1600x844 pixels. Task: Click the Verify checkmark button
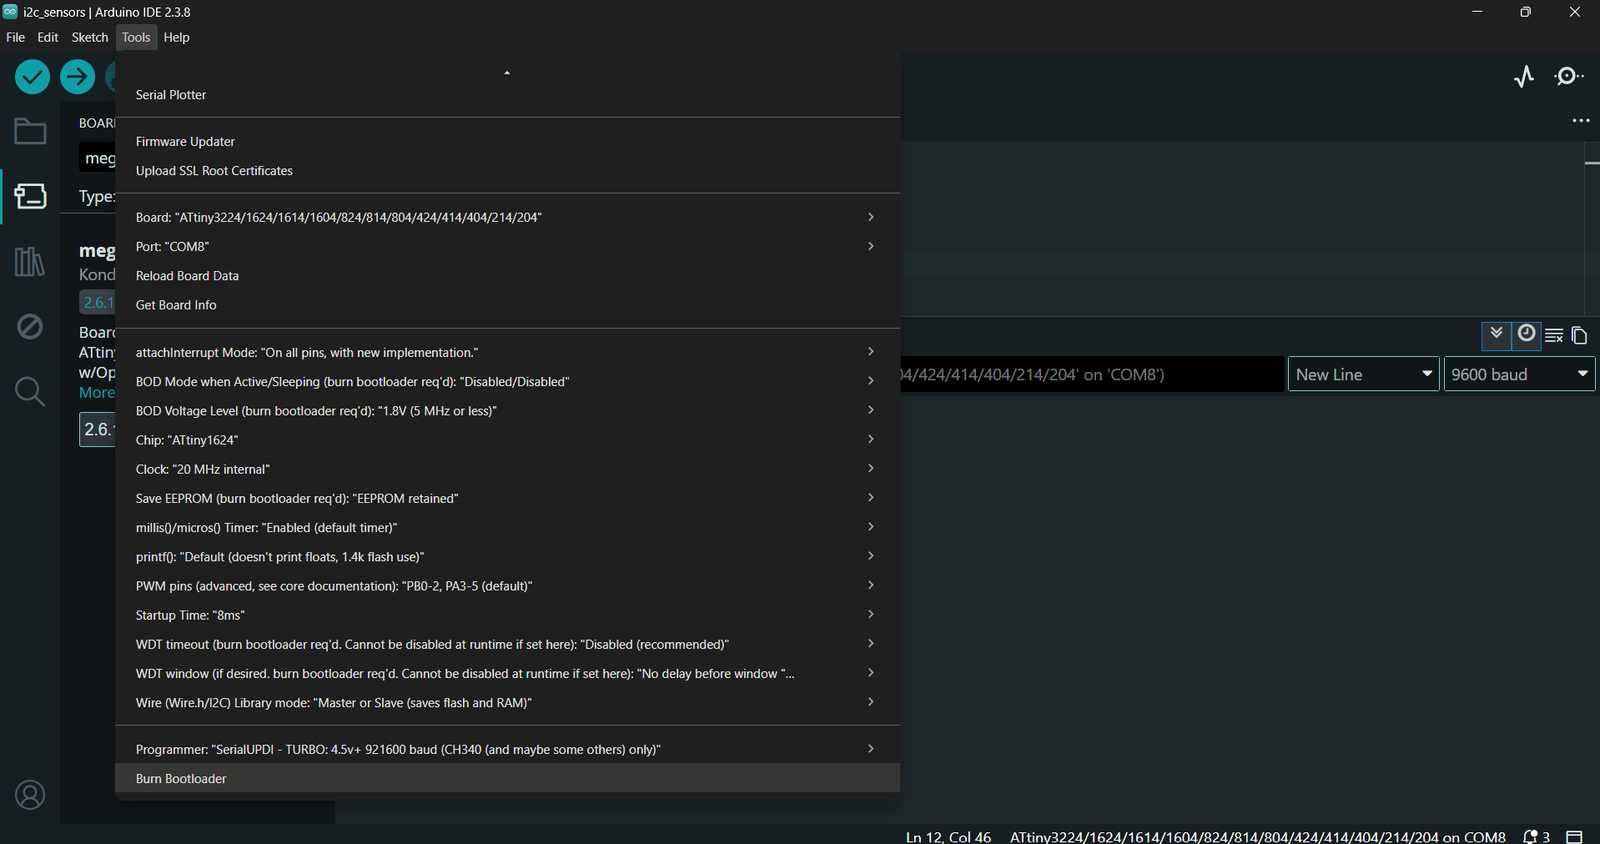[x=32, y=77]
